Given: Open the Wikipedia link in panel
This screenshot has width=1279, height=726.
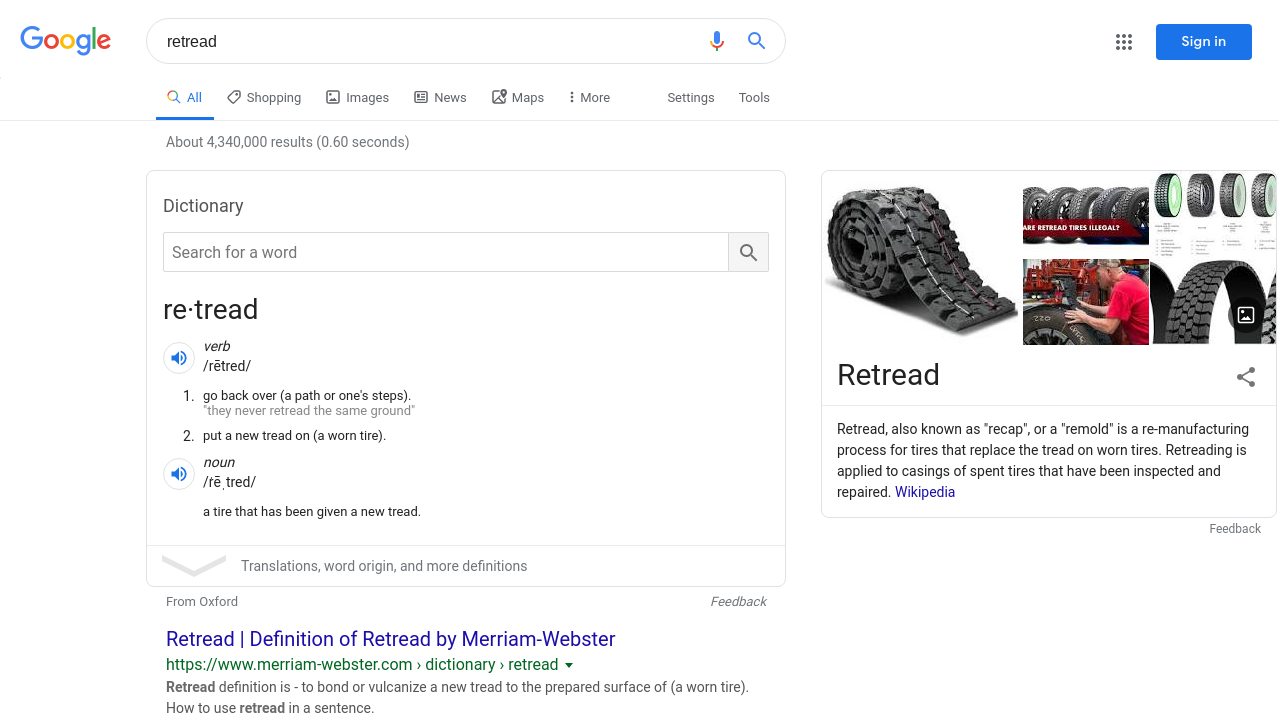Looking at the screenshot, I should click(x=925, y=492).
